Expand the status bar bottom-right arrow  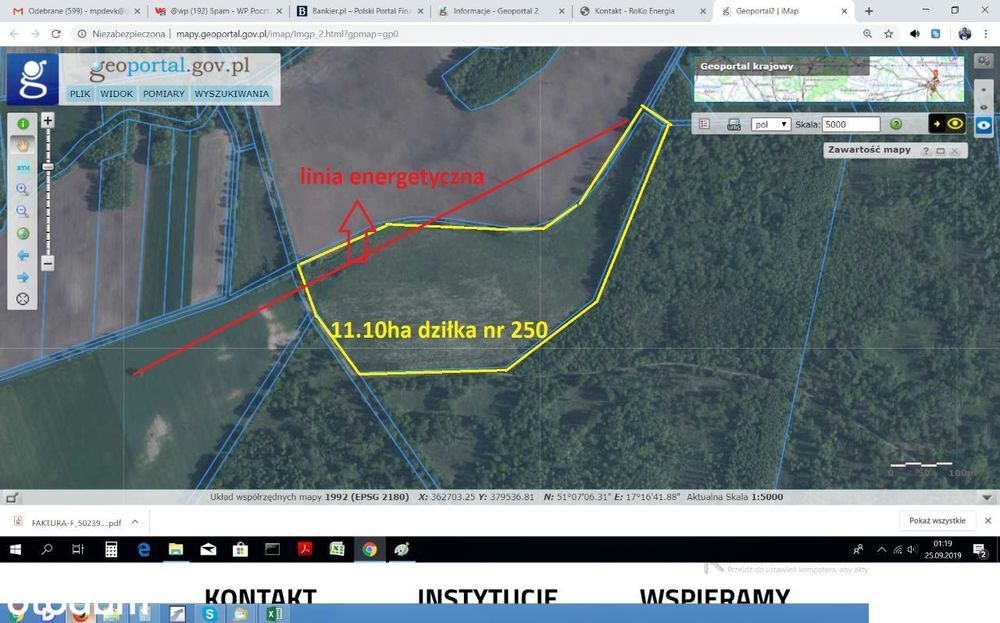987,497
